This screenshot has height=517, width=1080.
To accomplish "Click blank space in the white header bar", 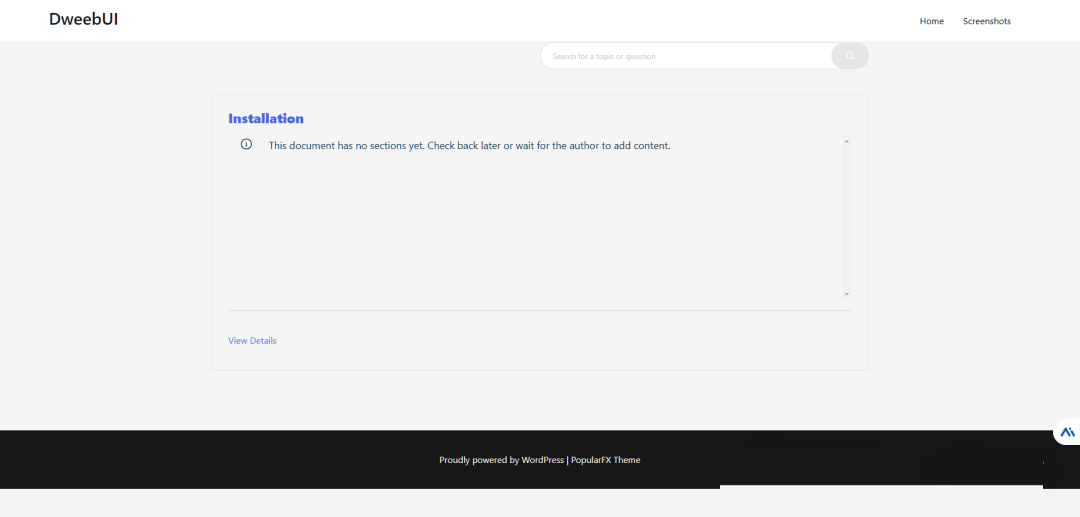I will pos(500,20).
